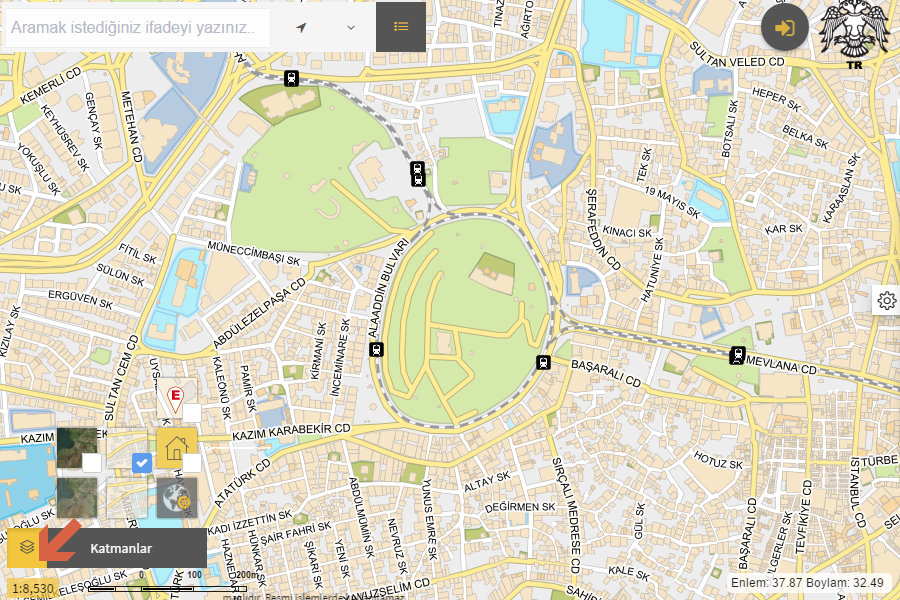The height and width of the screenshot is (600, 900).
Task: Click the login arrow icon at top right
Action: click(x=785, y=28)
